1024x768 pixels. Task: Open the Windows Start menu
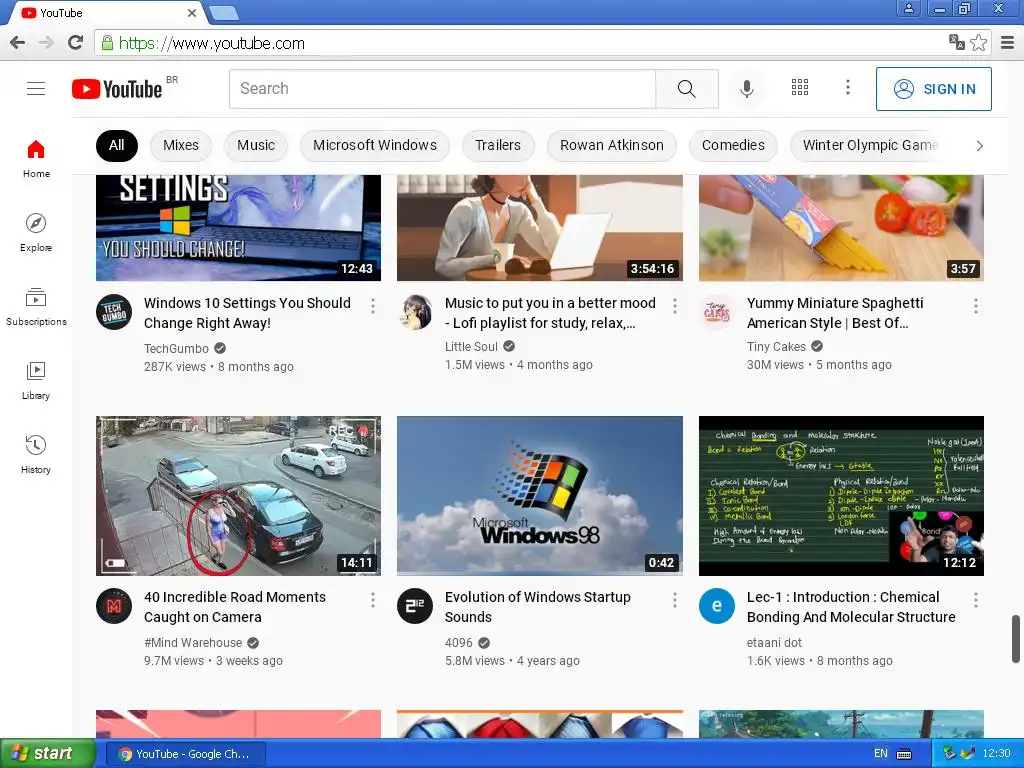pyautogui.click(x=48, y=753)
